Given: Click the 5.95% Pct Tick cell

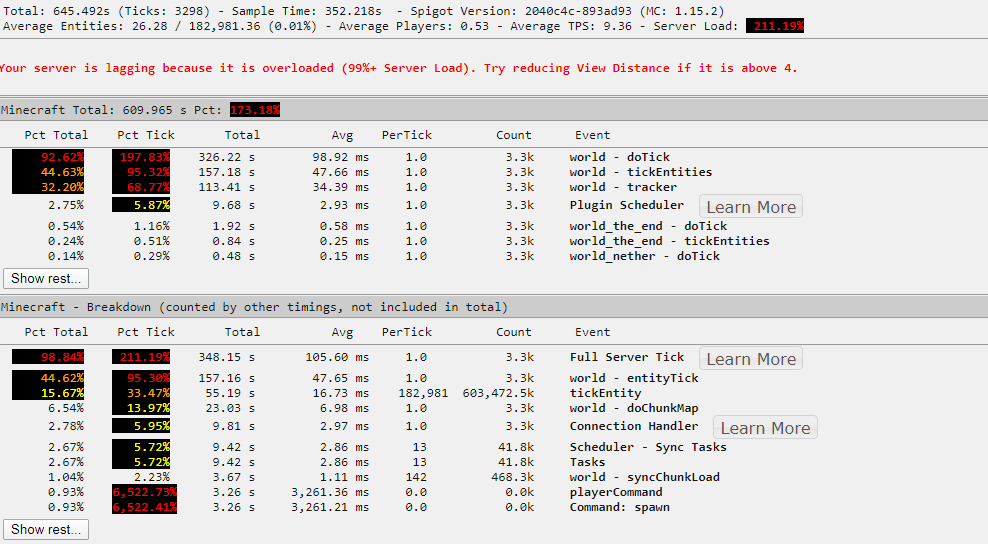Looking at the screenshot, I should point(141,425).
